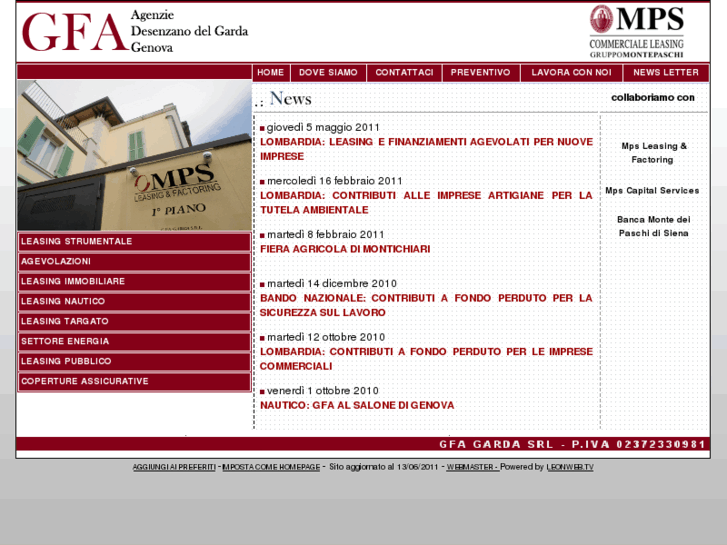The image size is (727, 545).
Task: Click date mercoledì 16 febbraio 2011
Action: tap(335, 181)
